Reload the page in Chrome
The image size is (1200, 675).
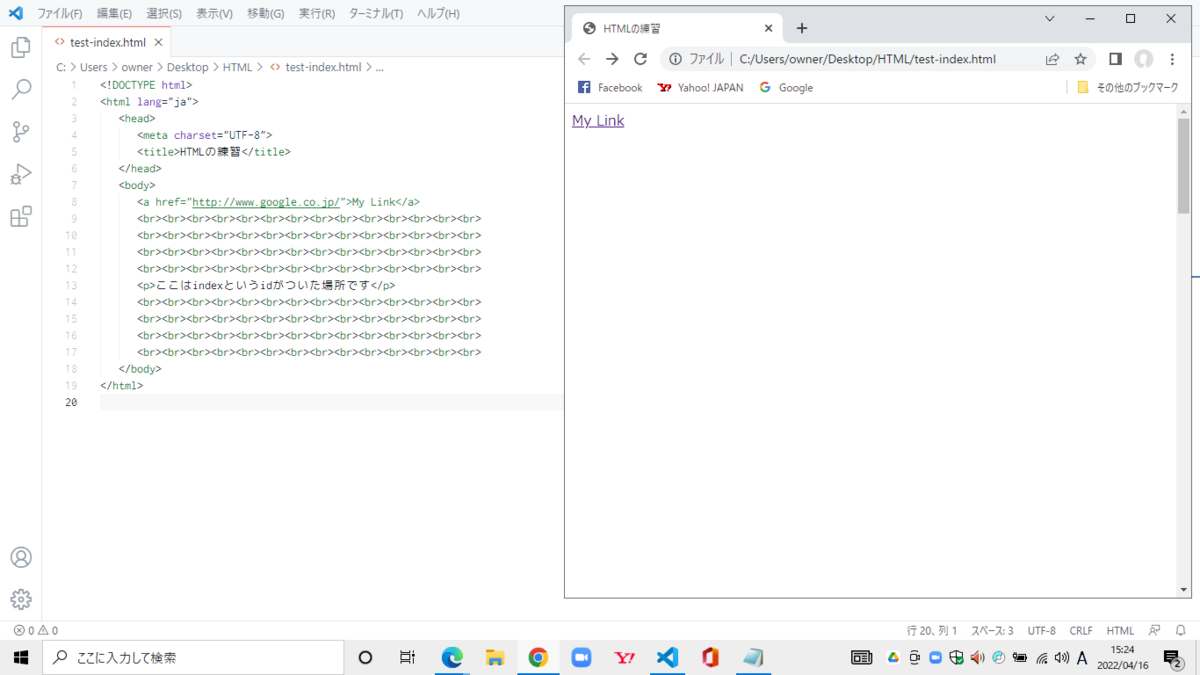[x=641, y=59]
